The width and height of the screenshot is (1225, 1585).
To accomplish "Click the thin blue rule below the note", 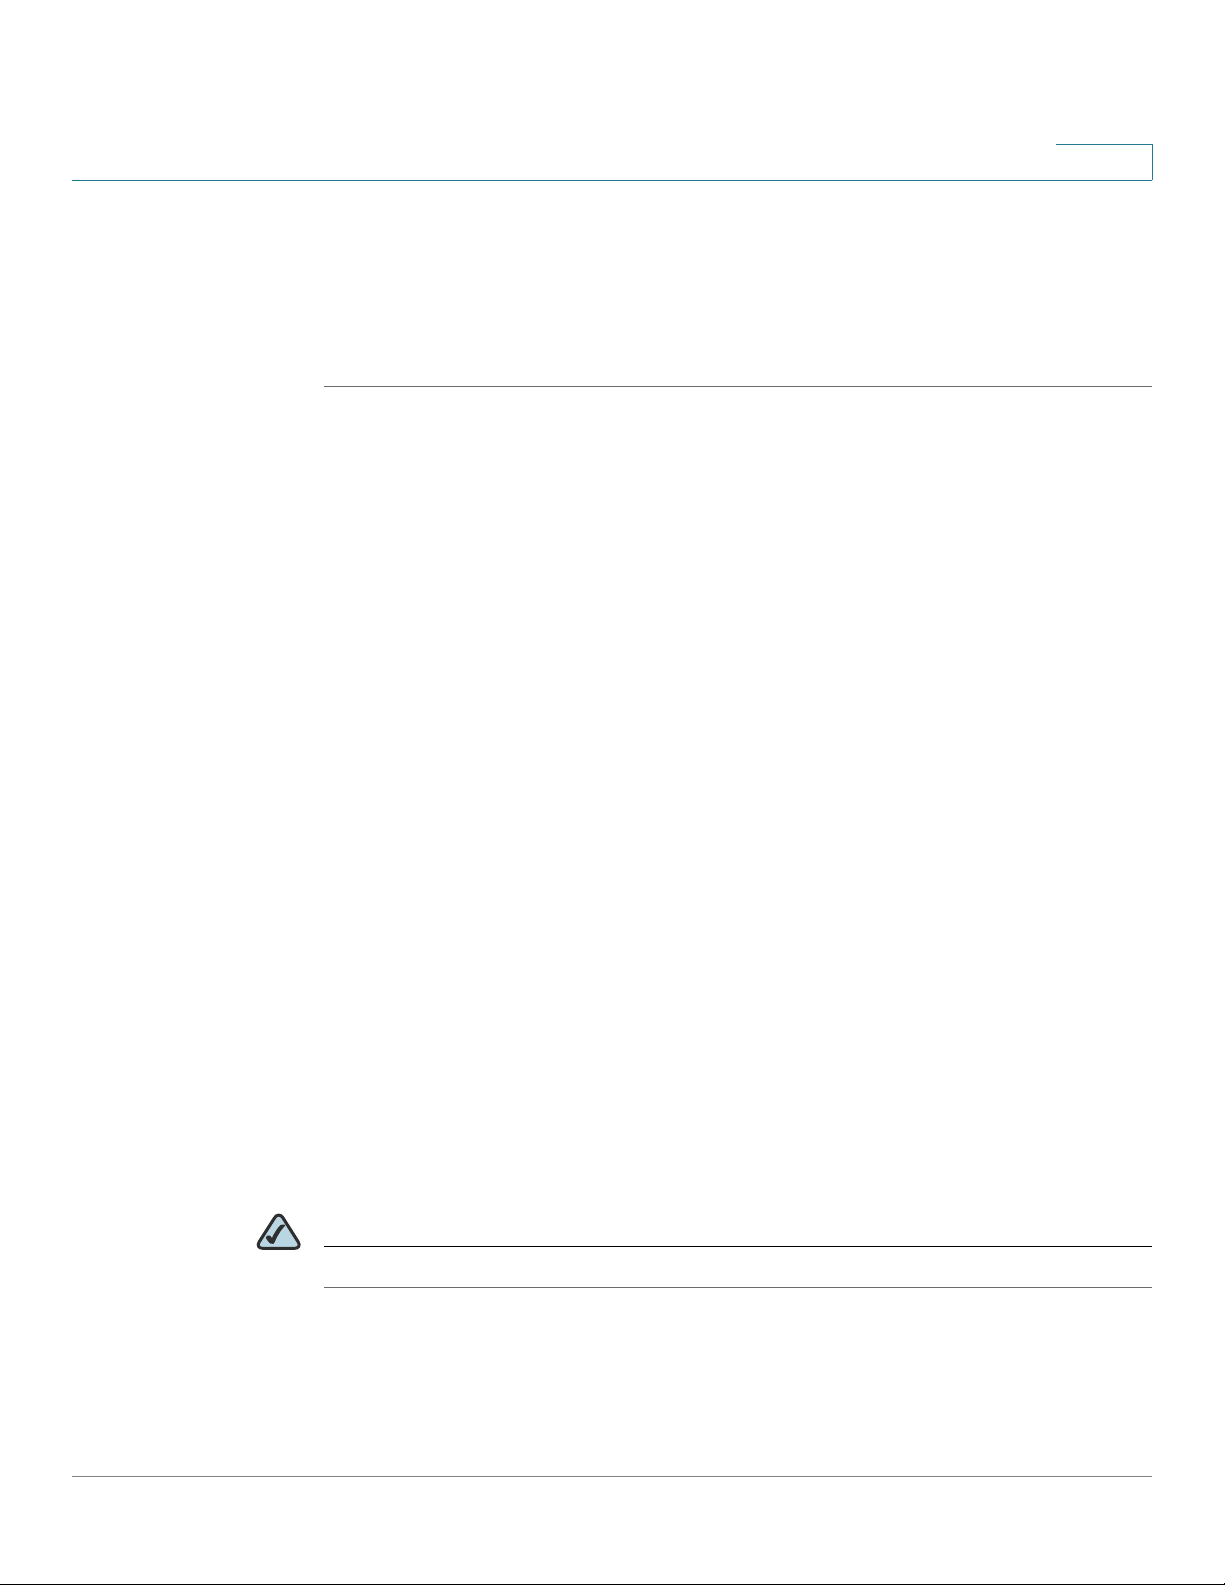I will coord(738,1287).
